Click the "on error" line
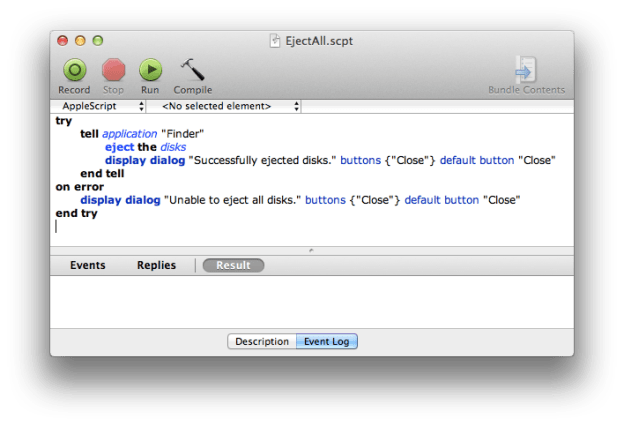624x426 pixels. [80, 187]
